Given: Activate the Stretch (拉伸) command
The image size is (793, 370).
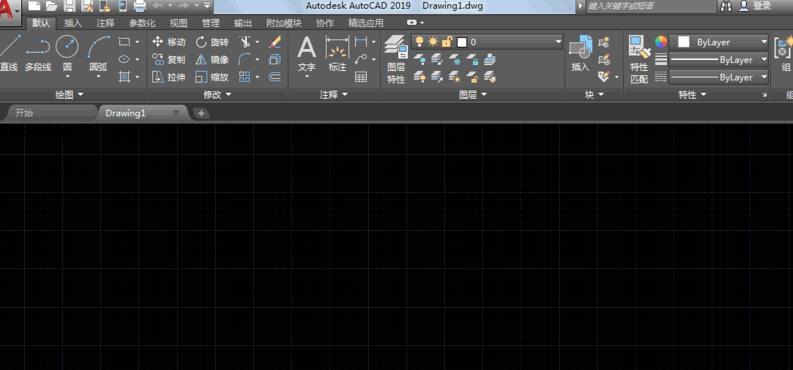Looking at the screenshot, I should coord(169,77).
